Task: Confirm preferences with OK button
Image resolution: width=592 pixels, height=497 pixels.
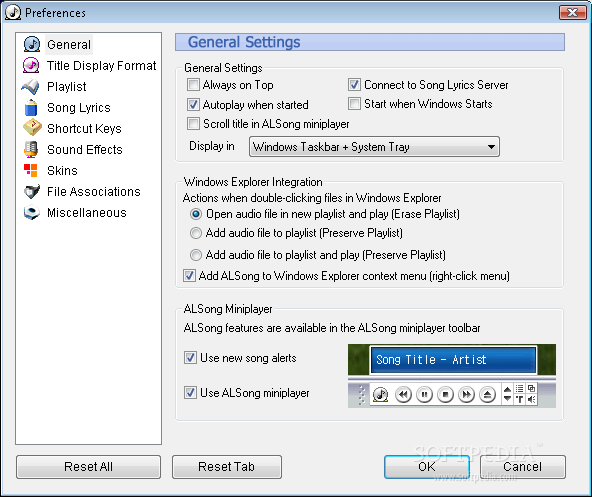Action: click(427, 467)
